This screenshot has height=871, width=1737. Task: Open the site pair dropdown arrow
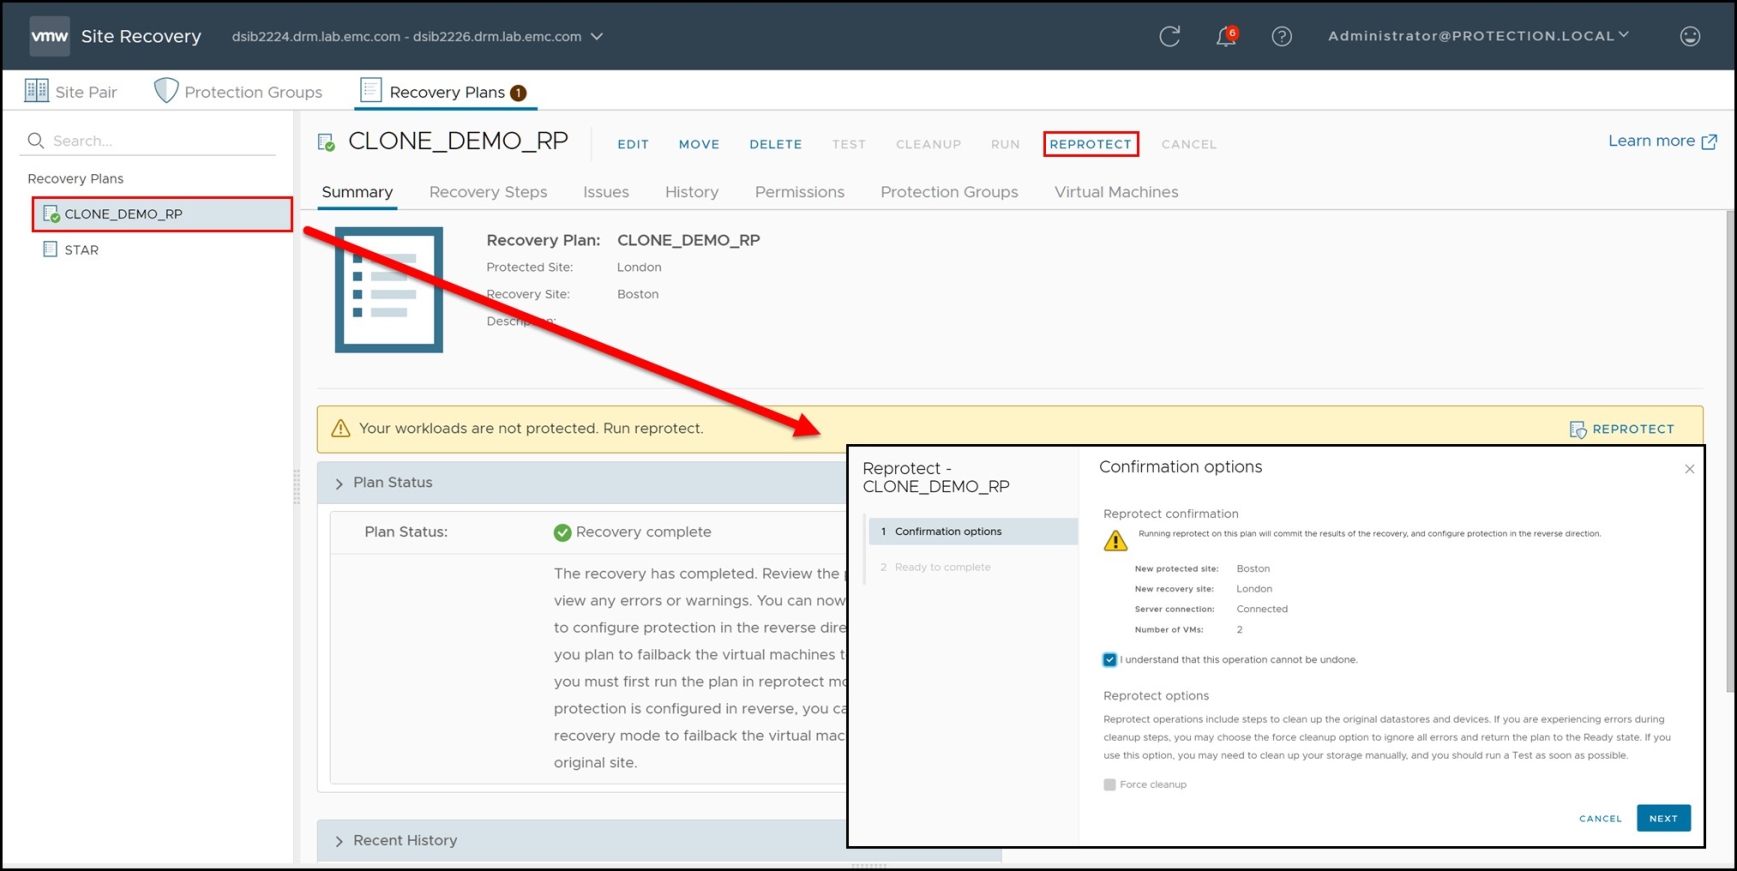coord(597,36)
